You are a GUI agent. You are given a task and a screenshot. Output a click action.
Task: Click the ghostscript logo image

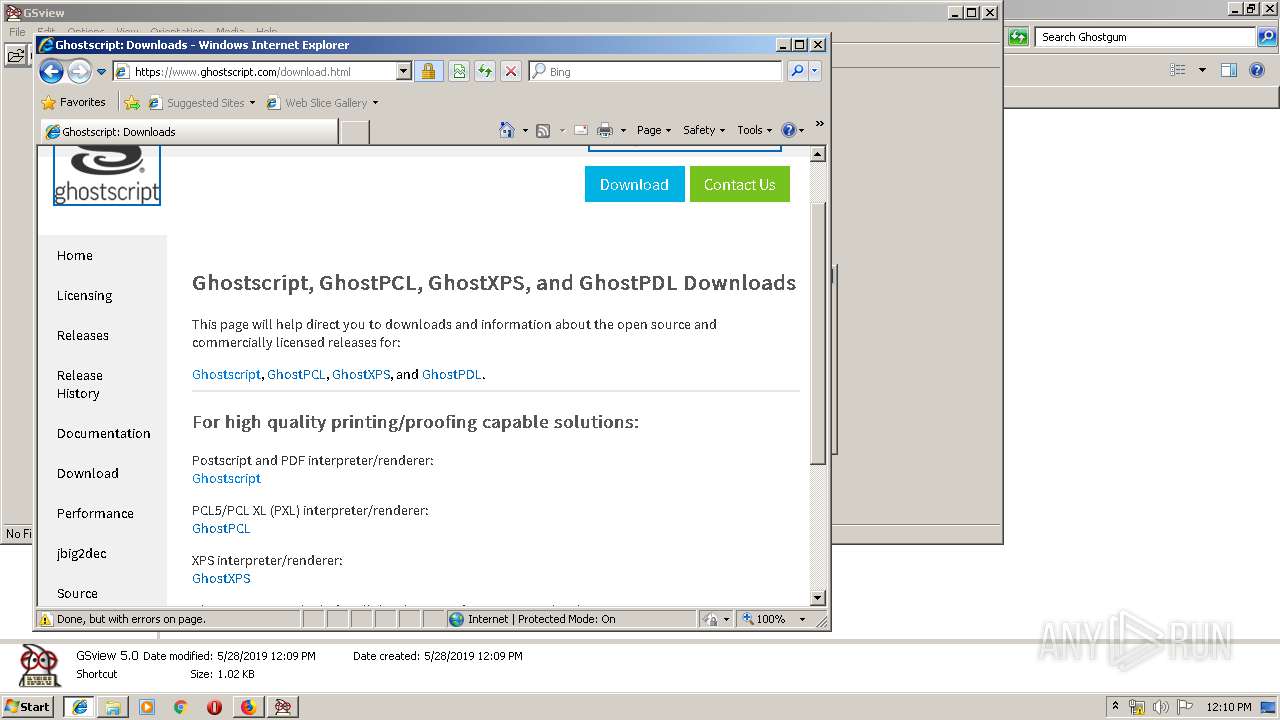107,175
